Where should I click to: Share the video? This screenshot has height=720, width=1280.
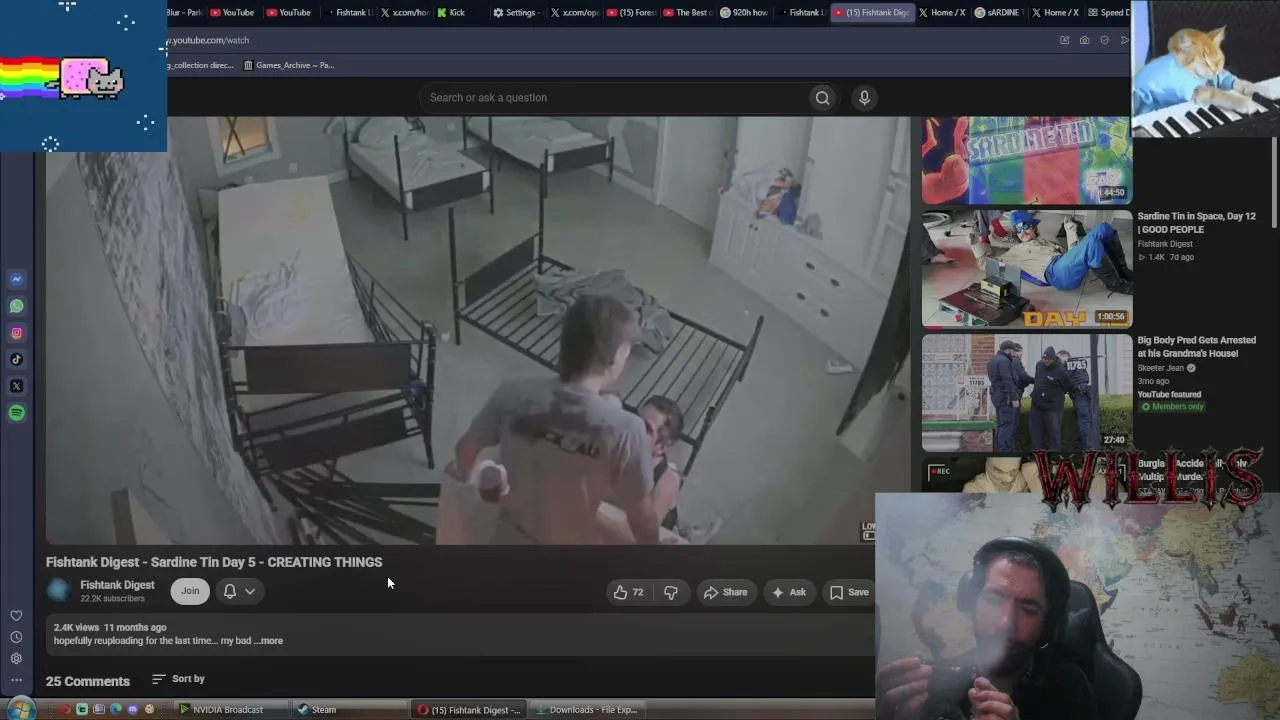[x=725, y=592]
